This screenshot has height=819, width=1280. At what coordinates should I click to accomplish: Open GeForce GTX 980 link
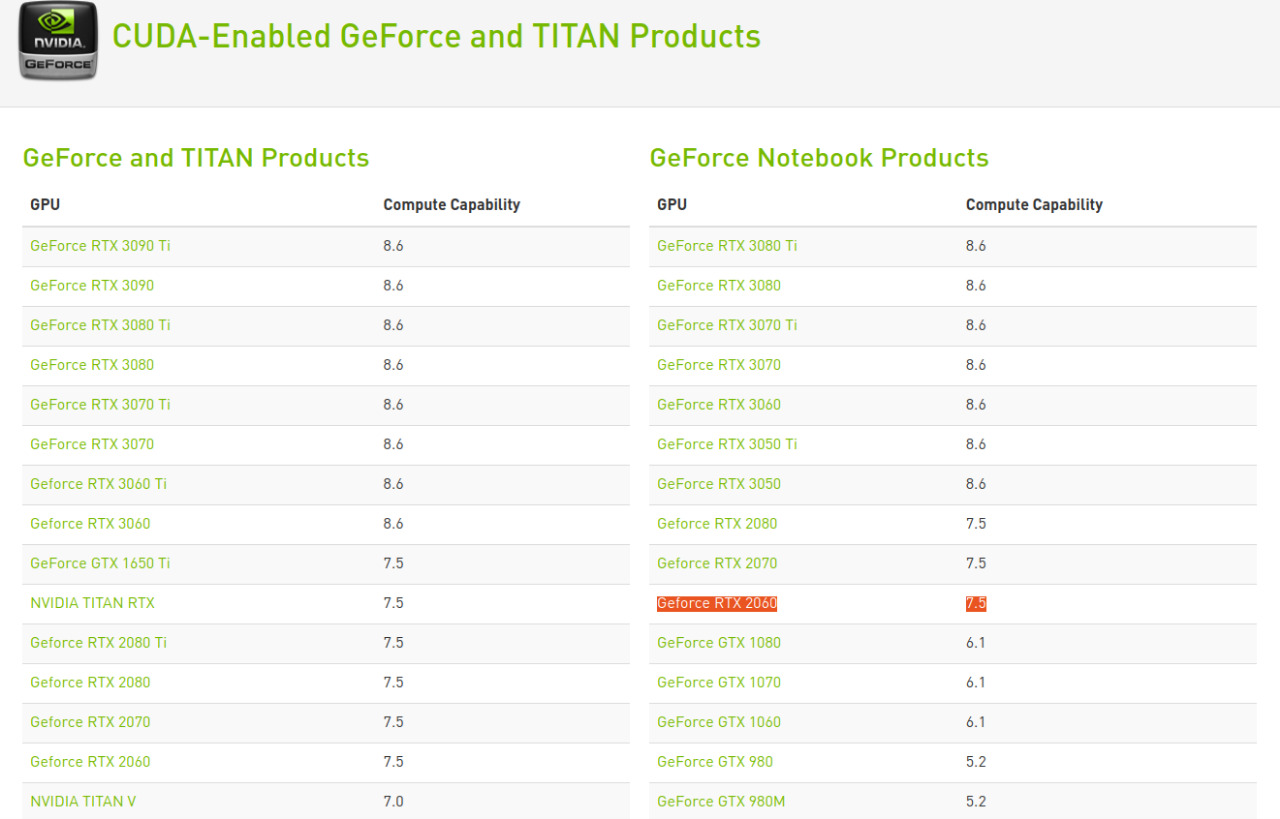tap(715, 762)
